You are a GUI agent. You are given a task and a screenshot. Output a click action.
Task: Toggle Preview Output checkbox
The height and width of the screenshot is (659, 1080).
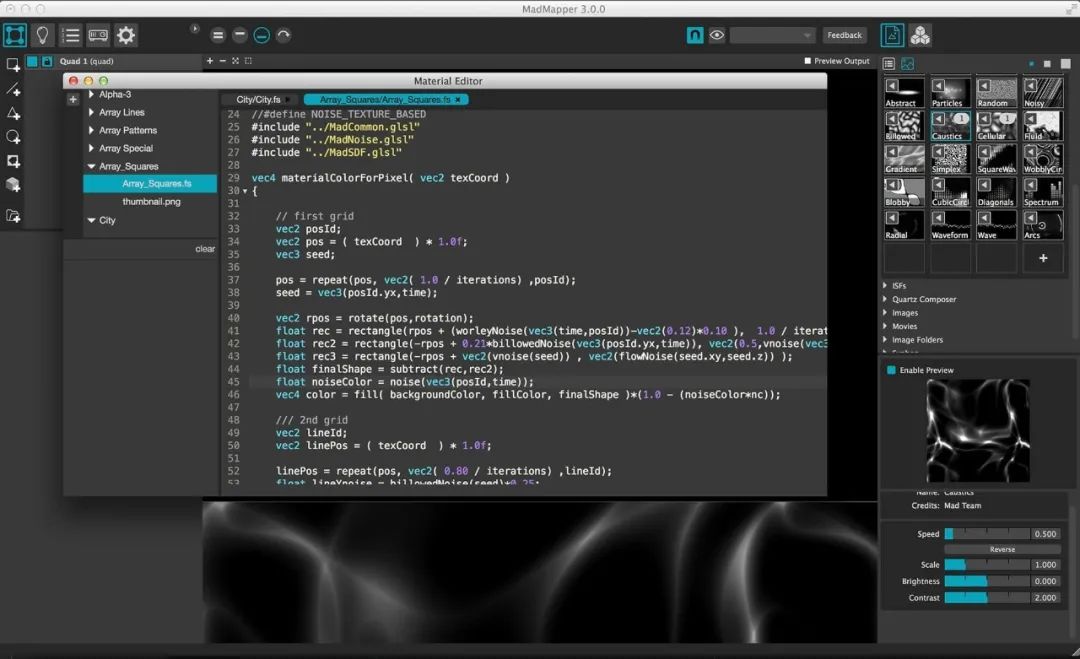click(x=807, y=61)
